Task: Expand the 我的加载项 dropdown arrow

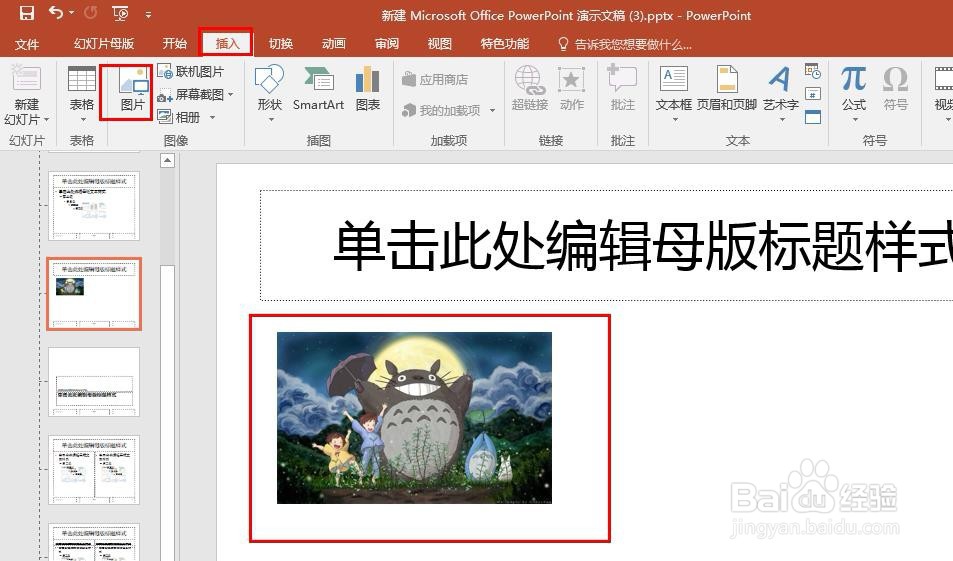Action: (x=492, y=111)
